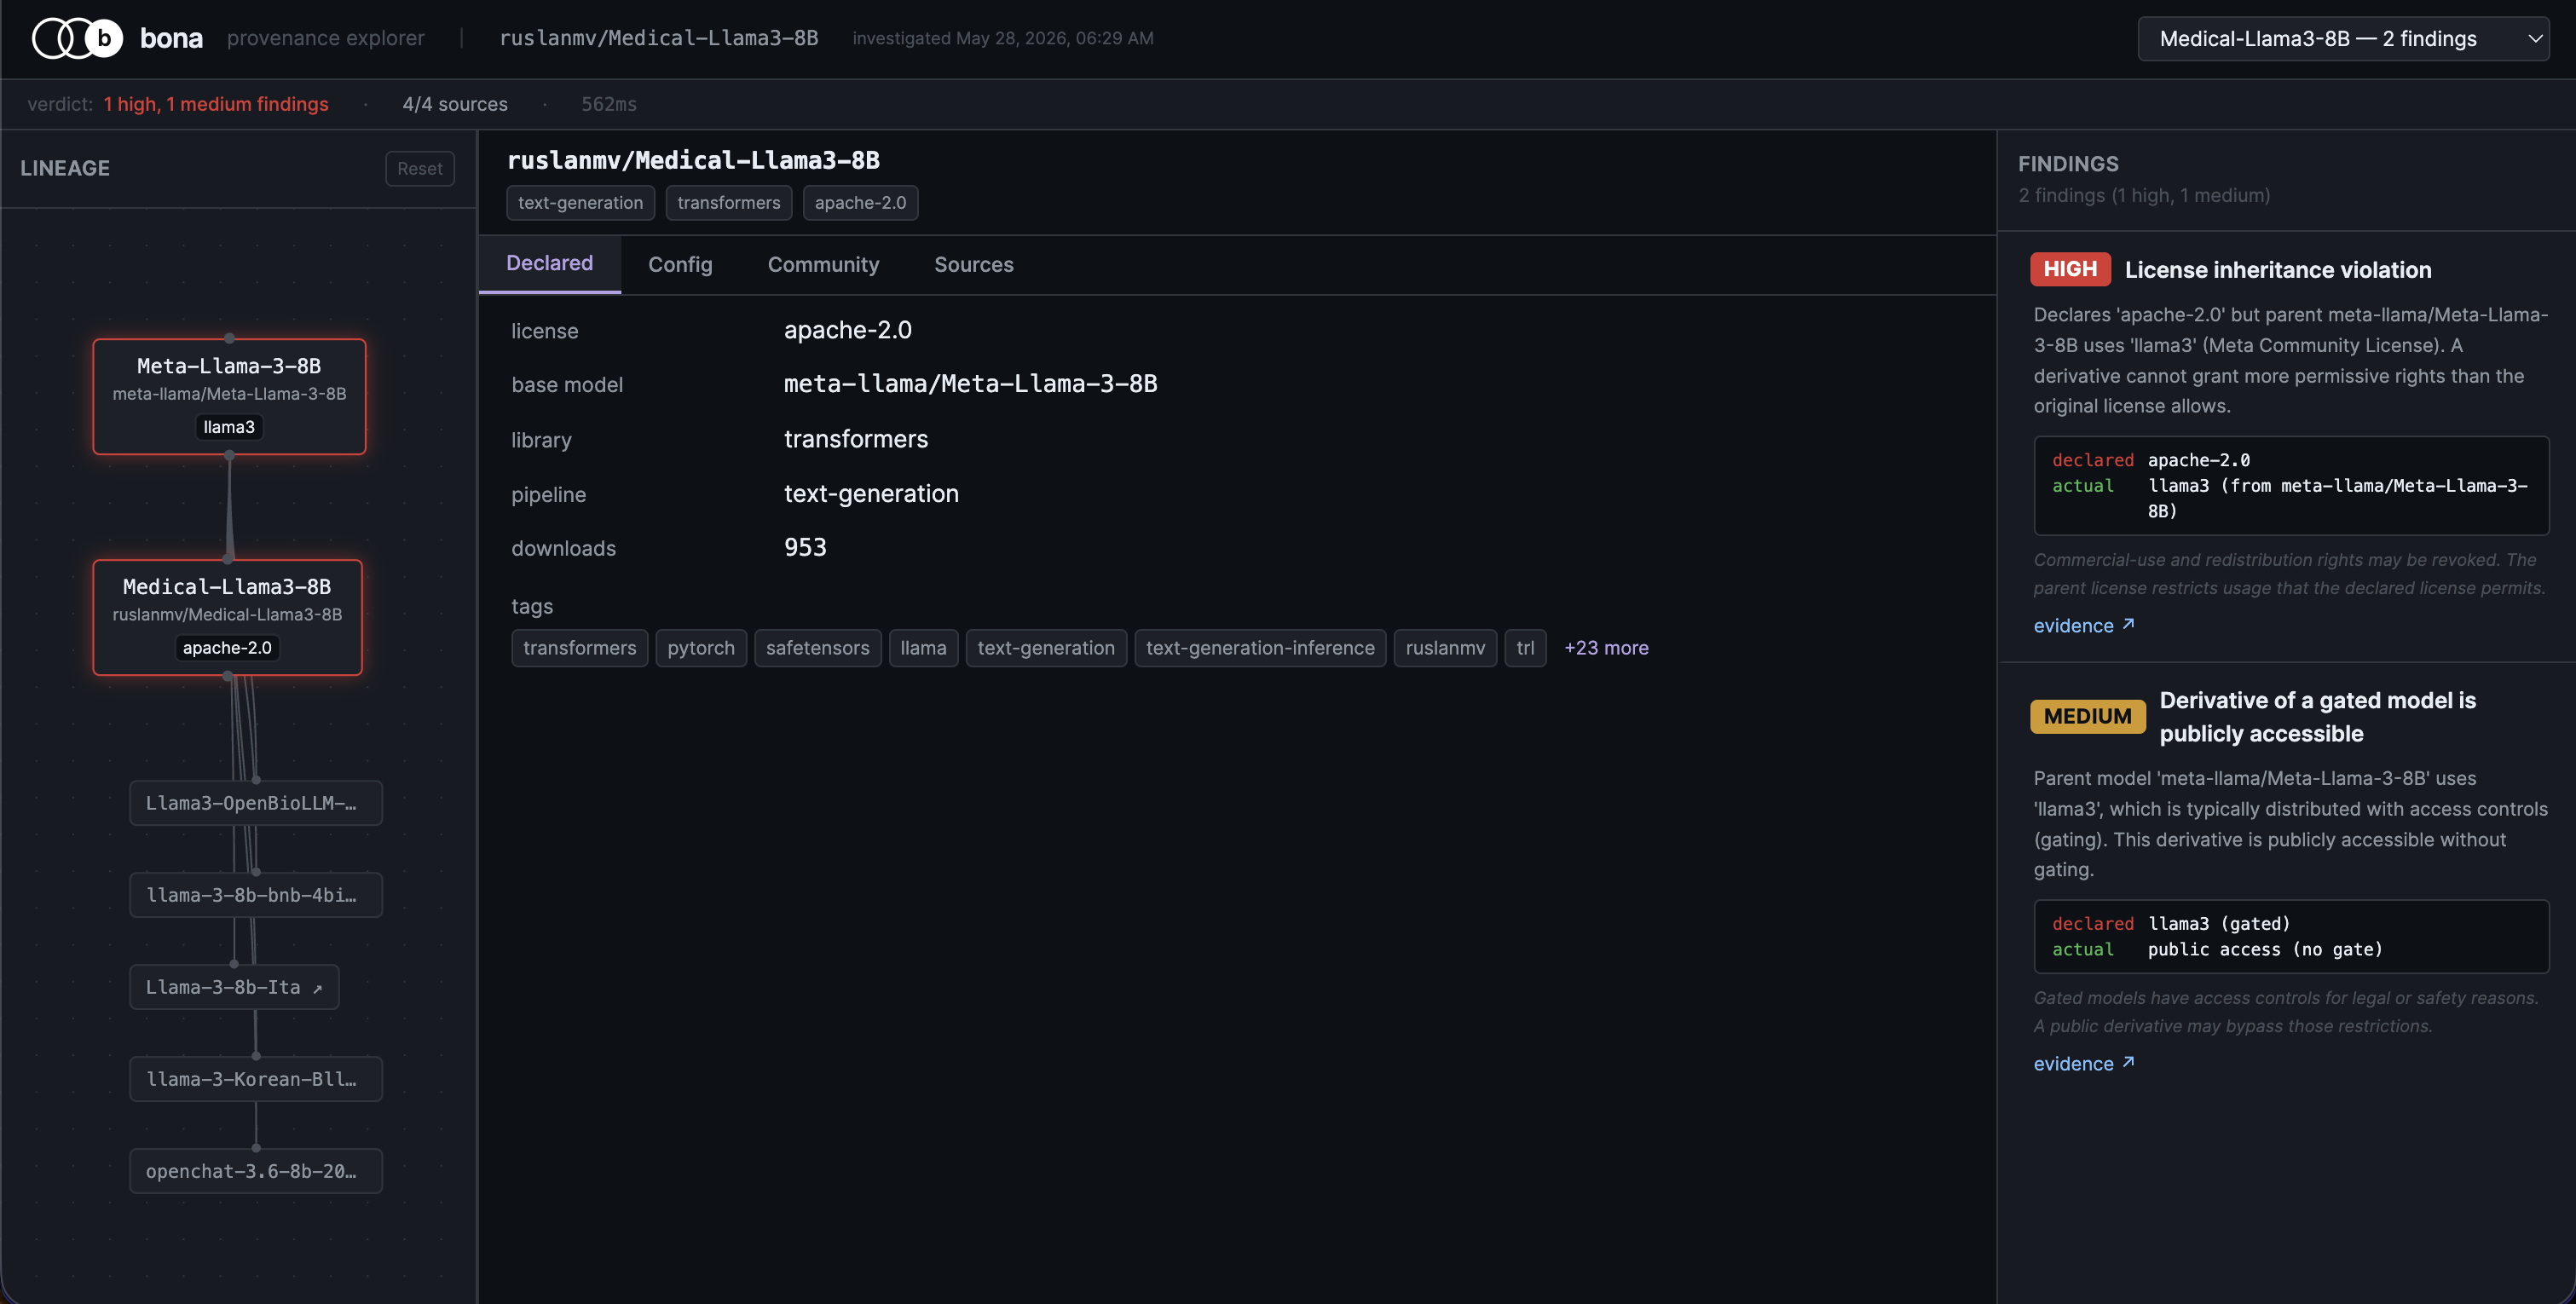This screenshot has height=1304, width=2576.
Task: Click the Reset lineage button
Action: (x=420, y=168)
